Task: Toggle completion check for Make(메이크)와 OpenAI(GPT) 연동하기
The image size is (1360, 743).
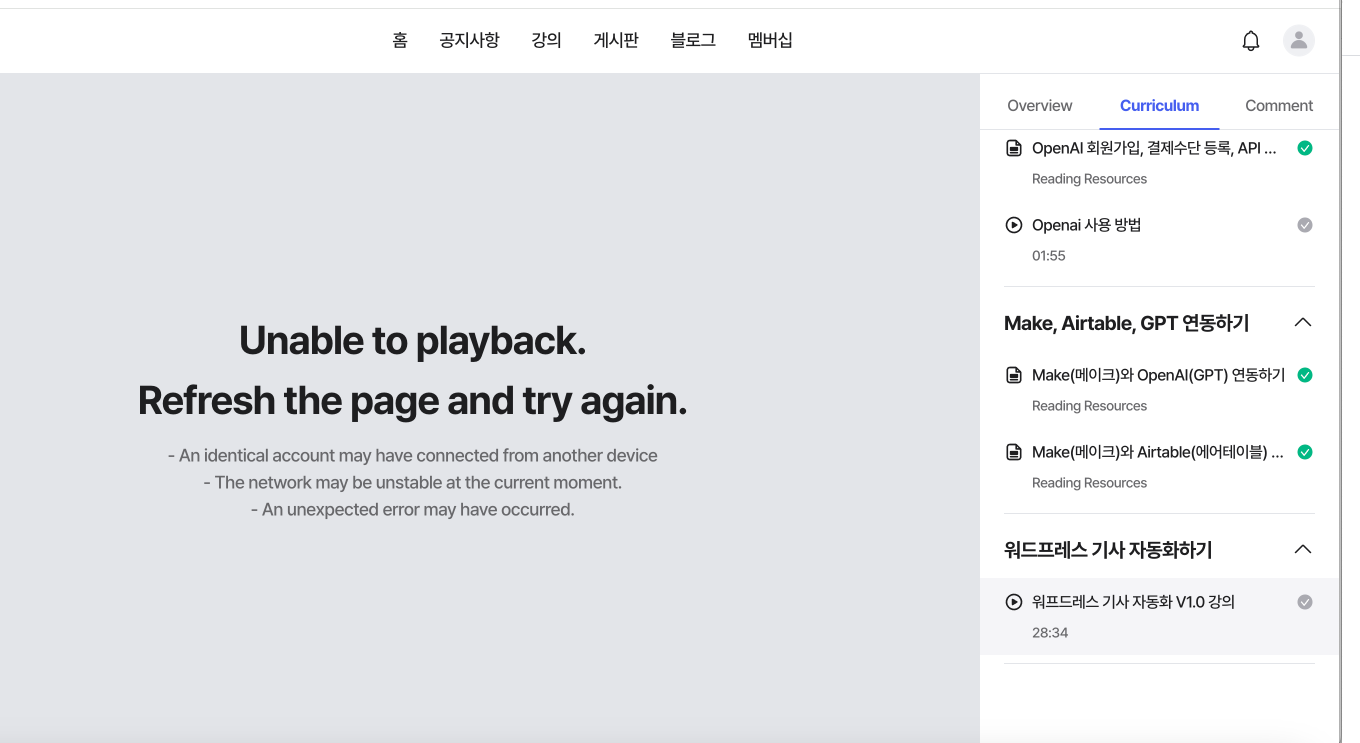Action: tap(1305, 375)
